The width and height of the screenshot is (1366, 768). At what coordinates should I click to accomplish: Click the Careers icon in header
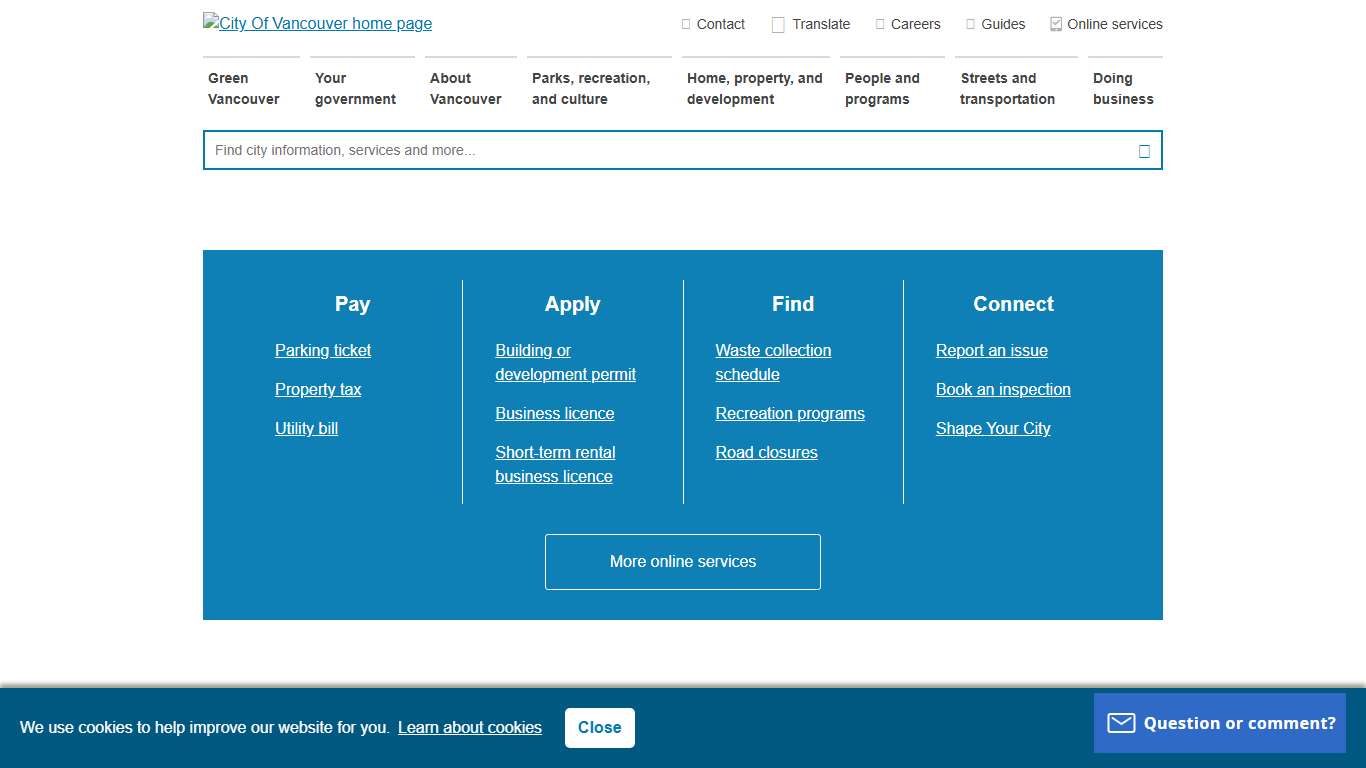[x=880, y=24]
